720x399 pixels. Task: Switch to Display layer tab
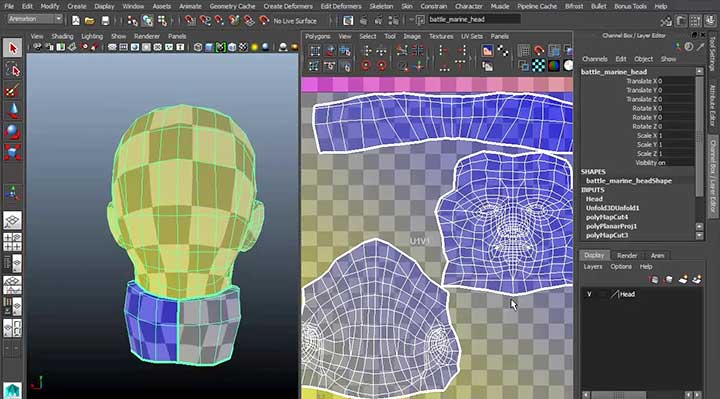(x=594, y=255)
